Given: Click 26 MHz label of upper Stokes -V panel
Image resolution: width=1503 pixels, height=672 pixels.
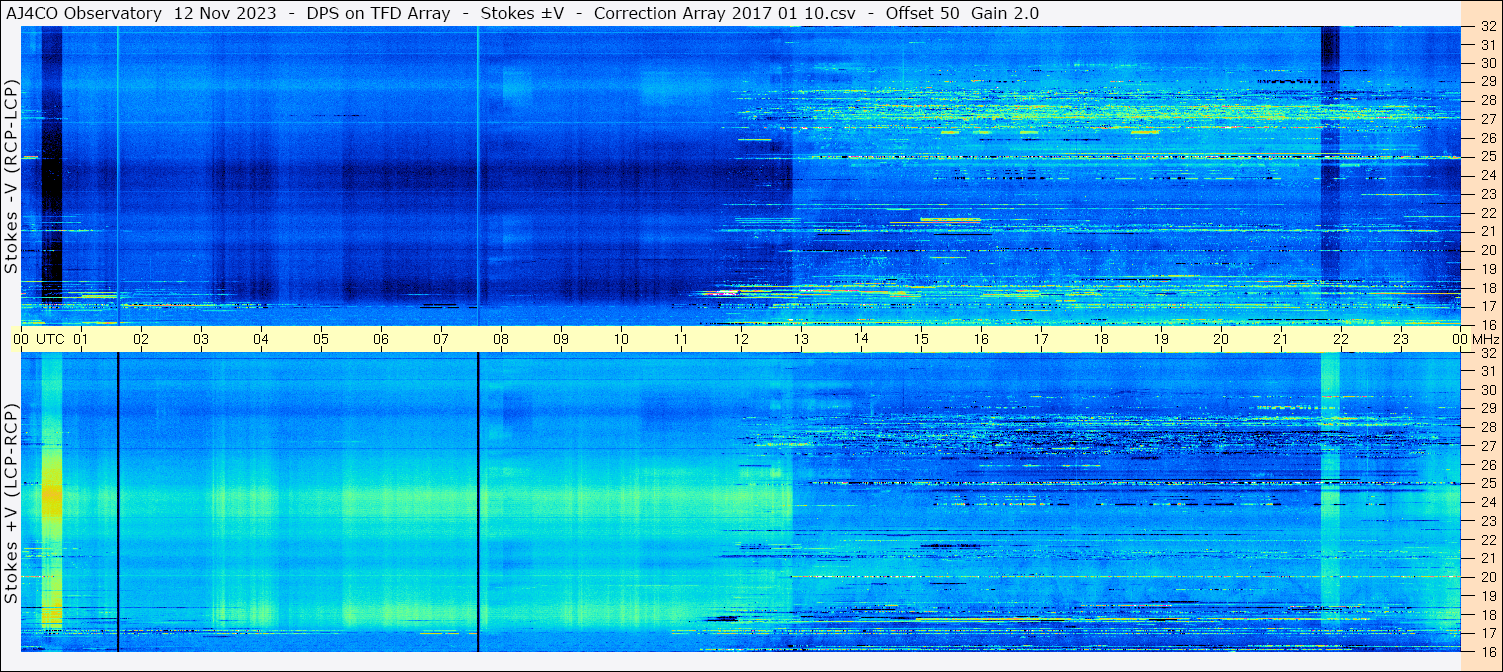Looking at the screenshot, I should click(1487, 138).
